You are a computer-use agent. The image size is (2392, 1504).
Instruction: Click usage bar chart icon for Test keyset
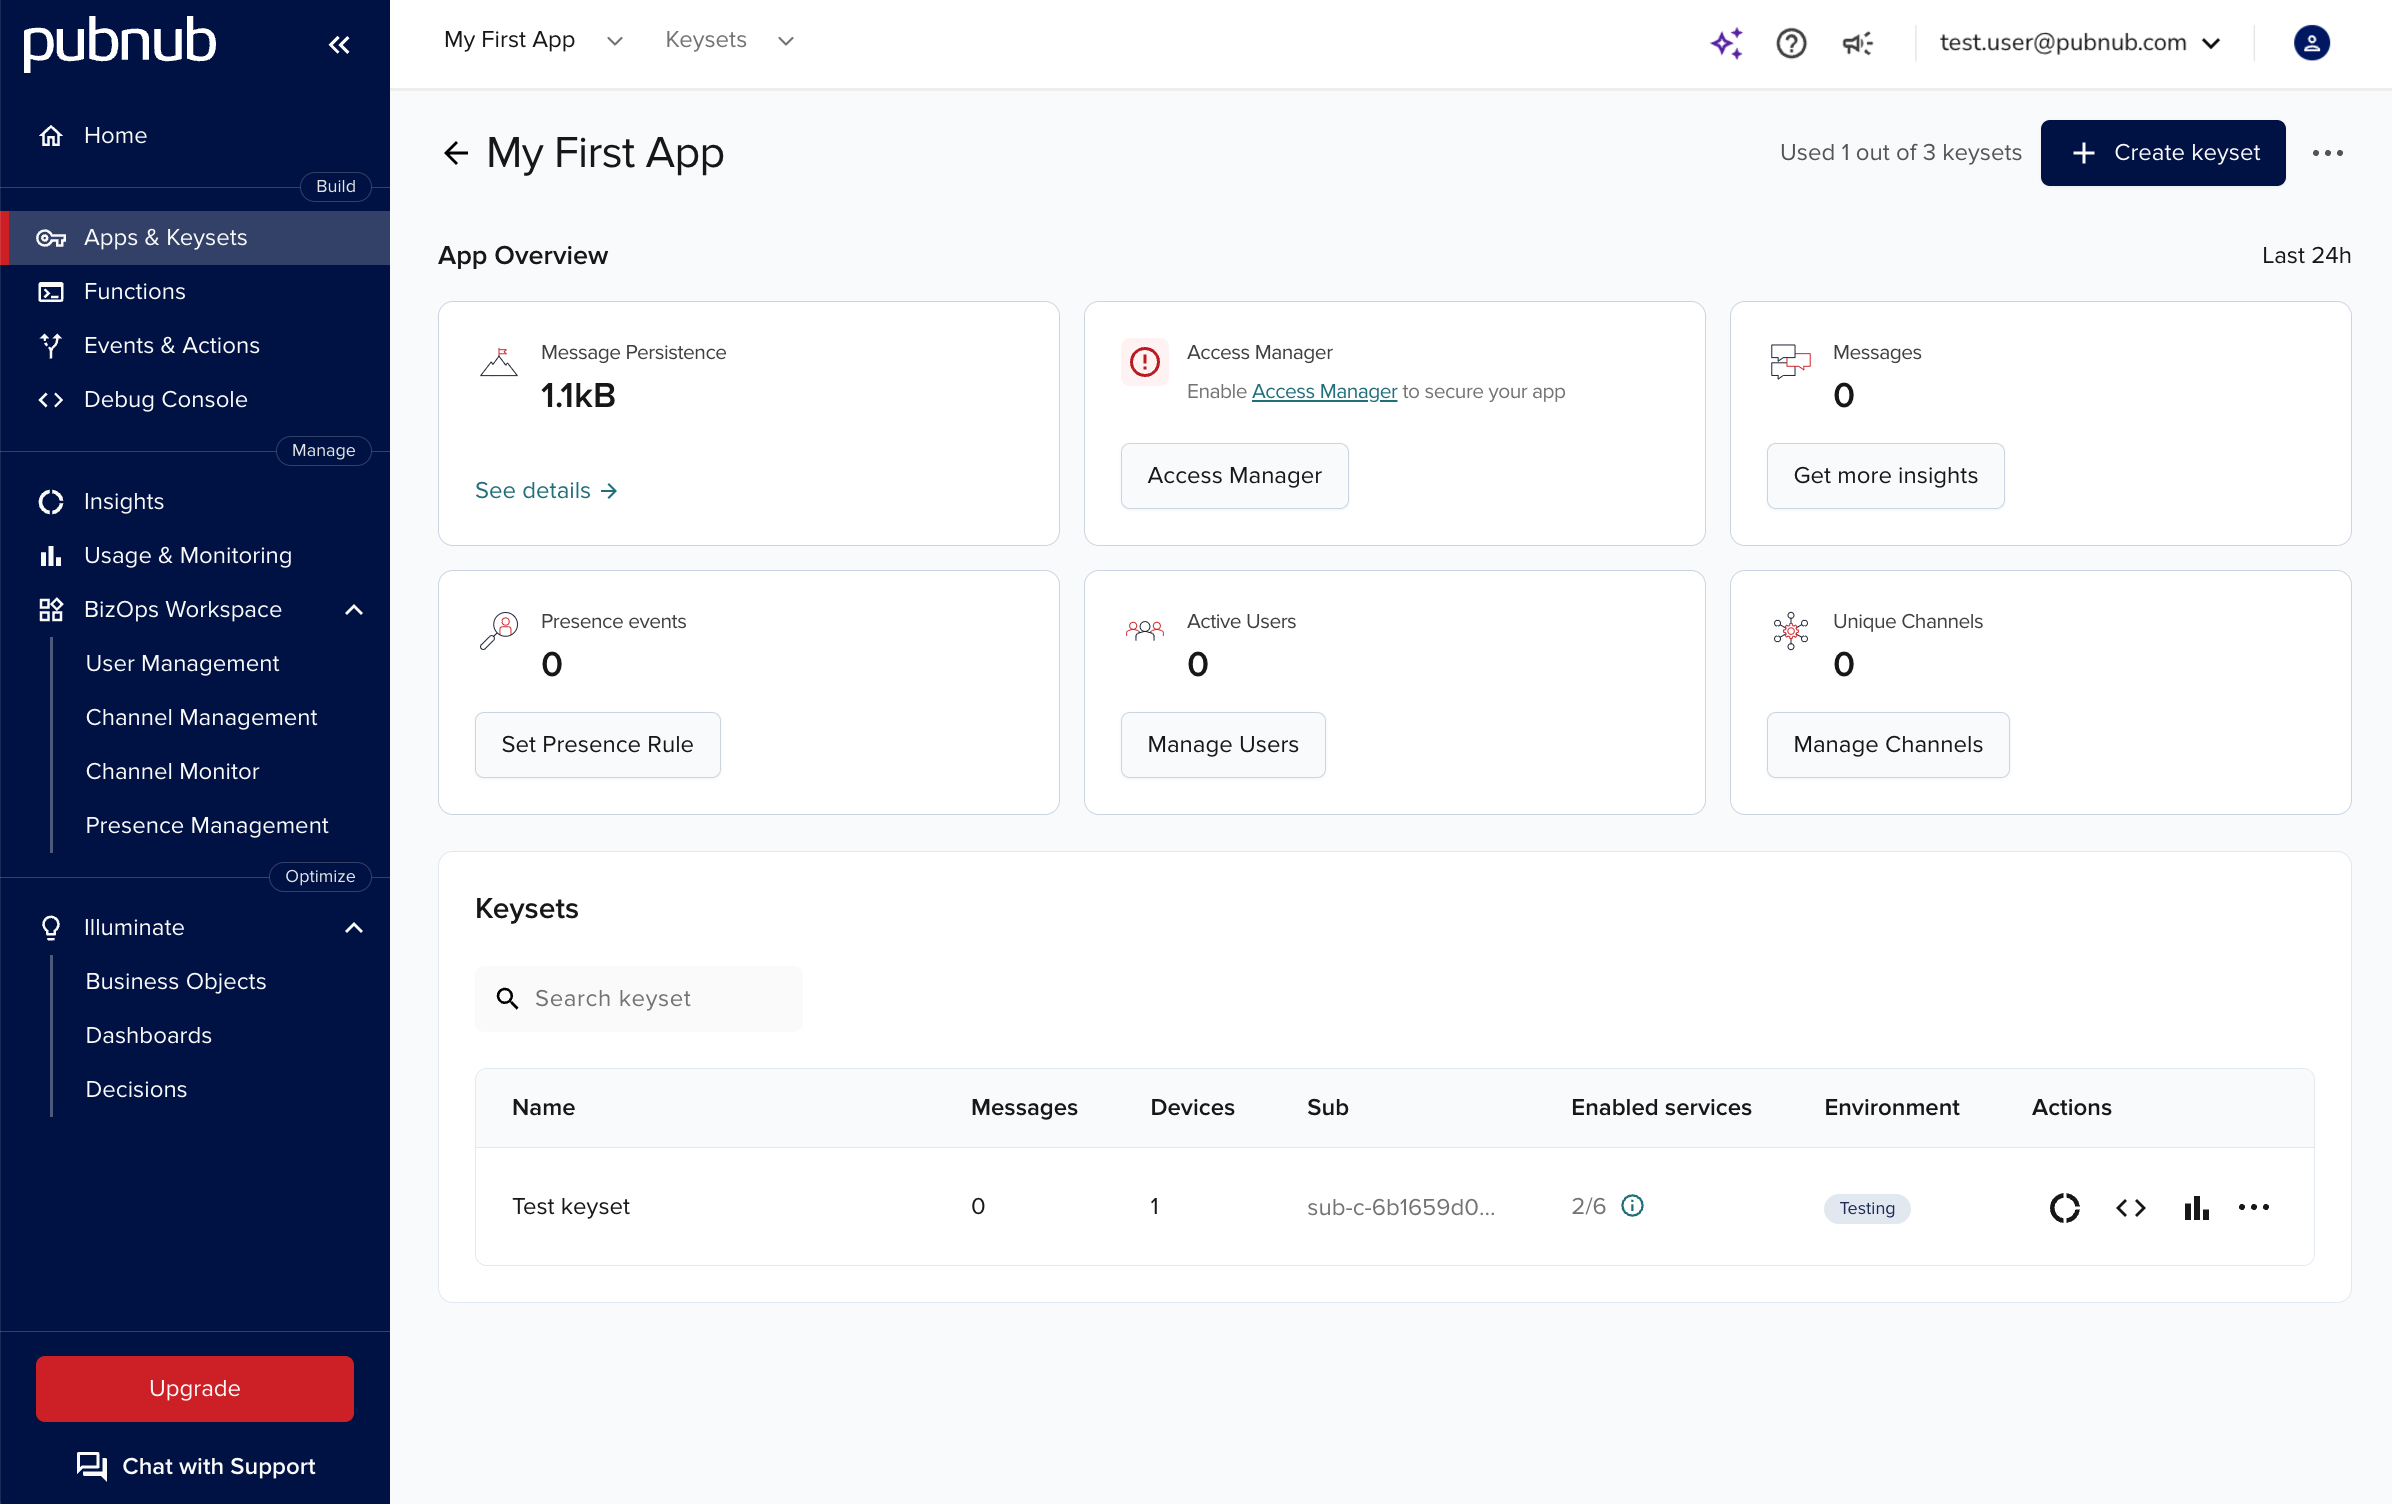[x=2196, y=1208]
